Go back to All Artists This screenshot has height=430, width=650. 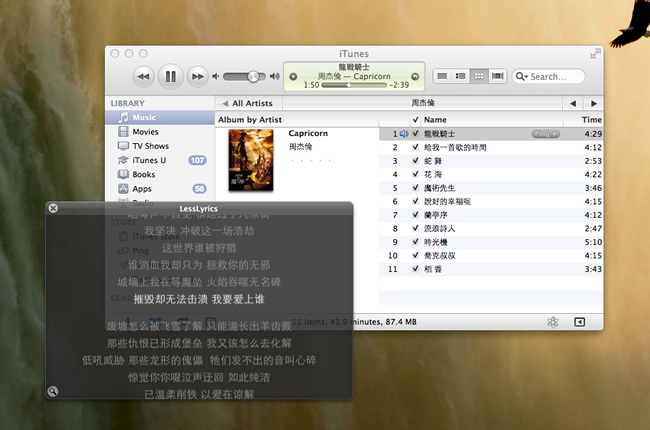[x=247, y=103]
